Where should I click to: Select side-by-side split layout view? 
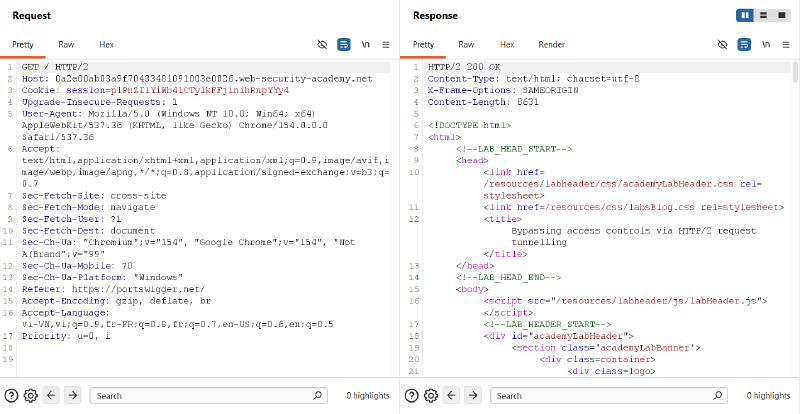coord(745,15)
